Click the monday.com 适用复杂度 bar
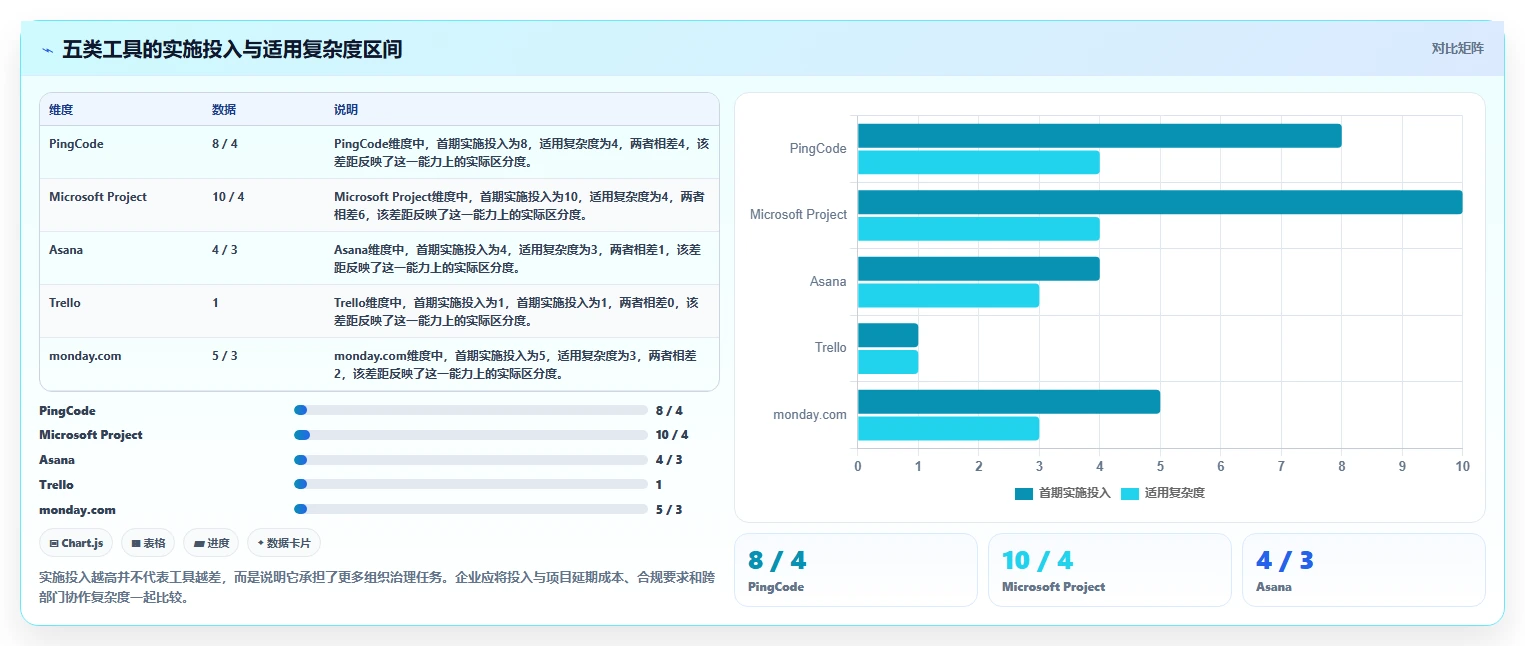 click(948, 428)
